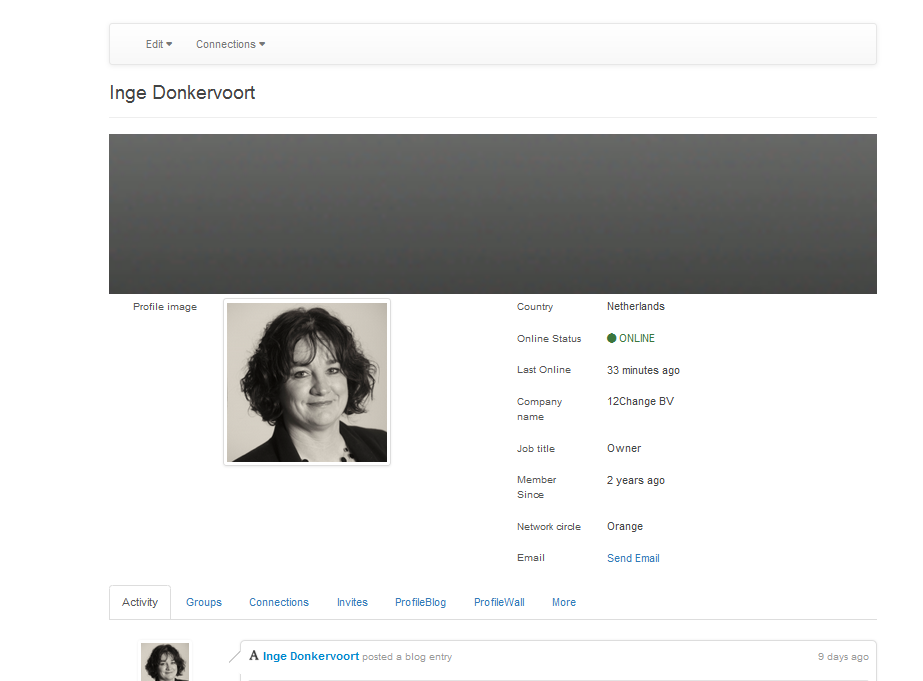Click the Inge Donkervoort page heading
Viewport: 923px width, 681px height.
[x=182, y=92]
